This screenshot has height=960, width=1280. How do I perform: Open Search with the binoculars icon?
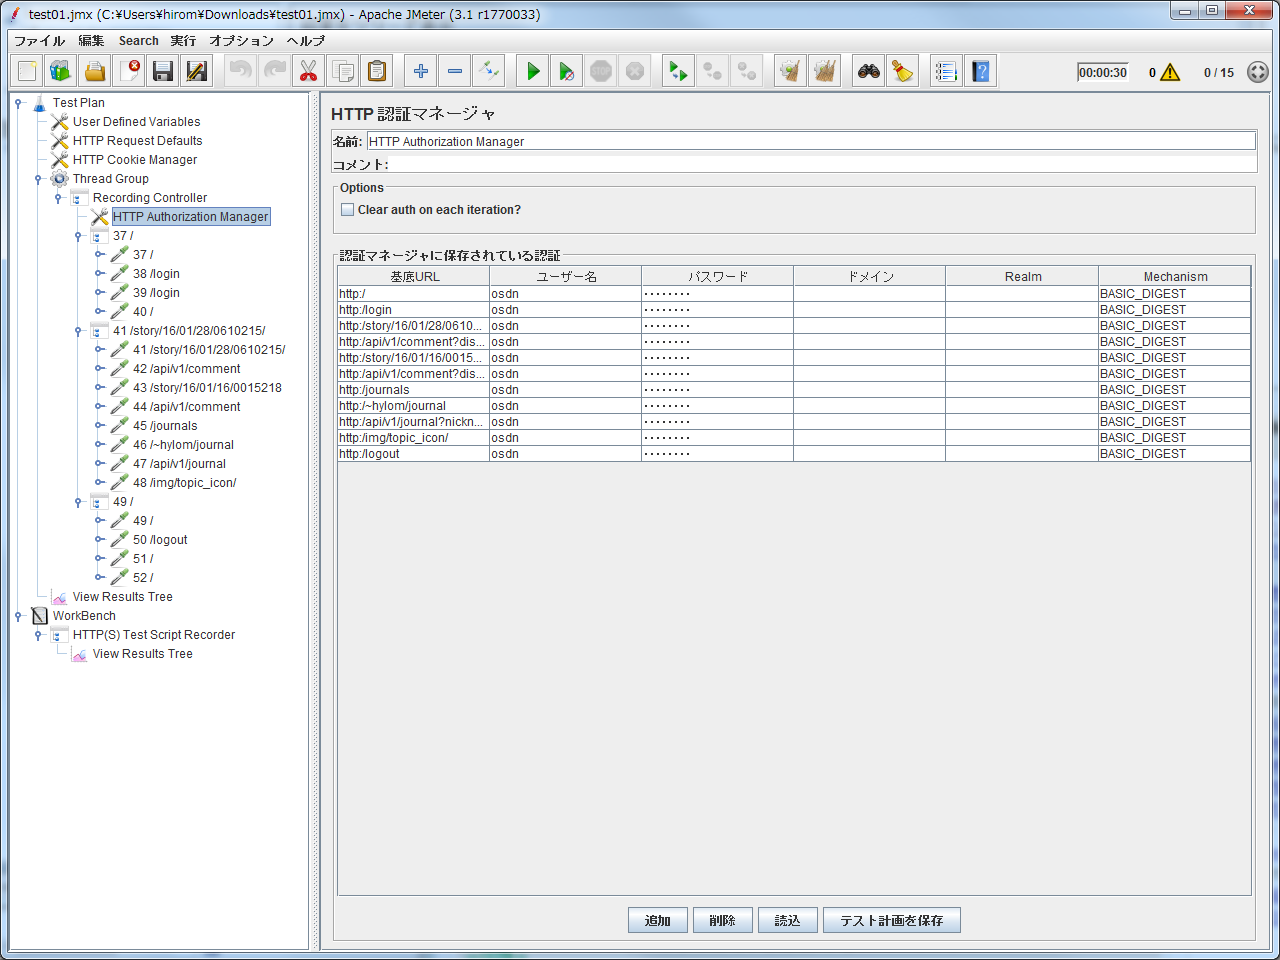pyautogui.click(x=869, y=71)
